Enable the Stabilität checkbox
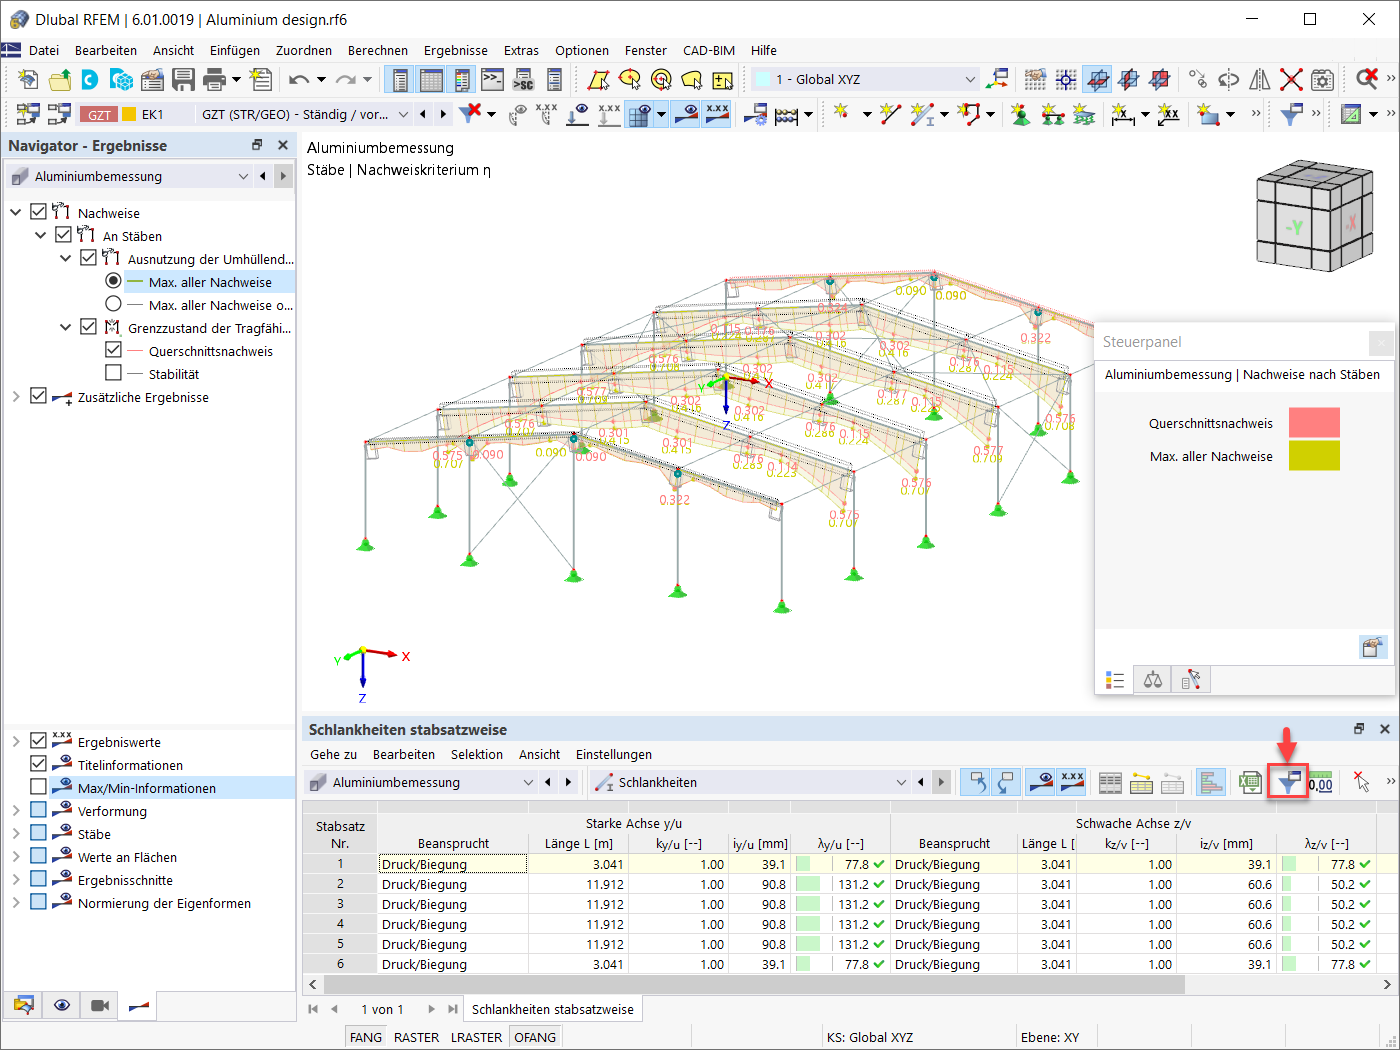 pos(113,373)
